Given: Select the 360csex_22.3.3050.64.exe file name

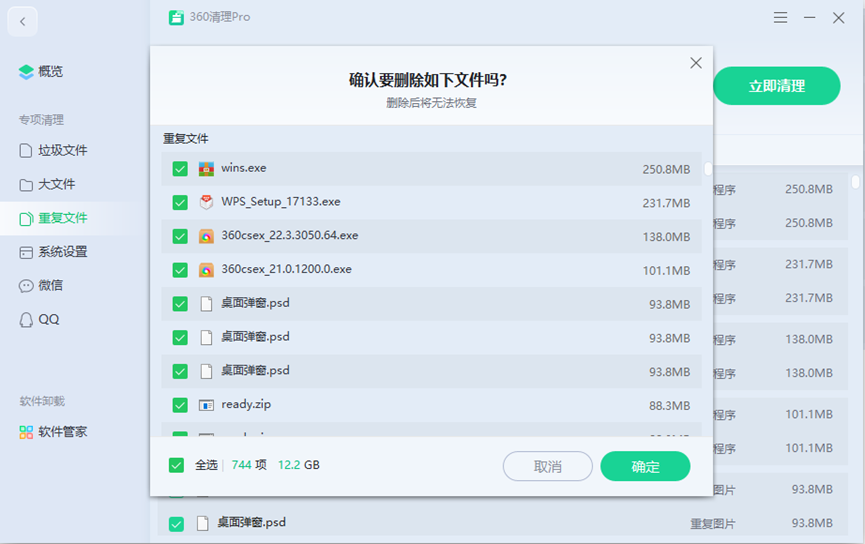Looking at the screenshot, I should click(x=290, y=236).
